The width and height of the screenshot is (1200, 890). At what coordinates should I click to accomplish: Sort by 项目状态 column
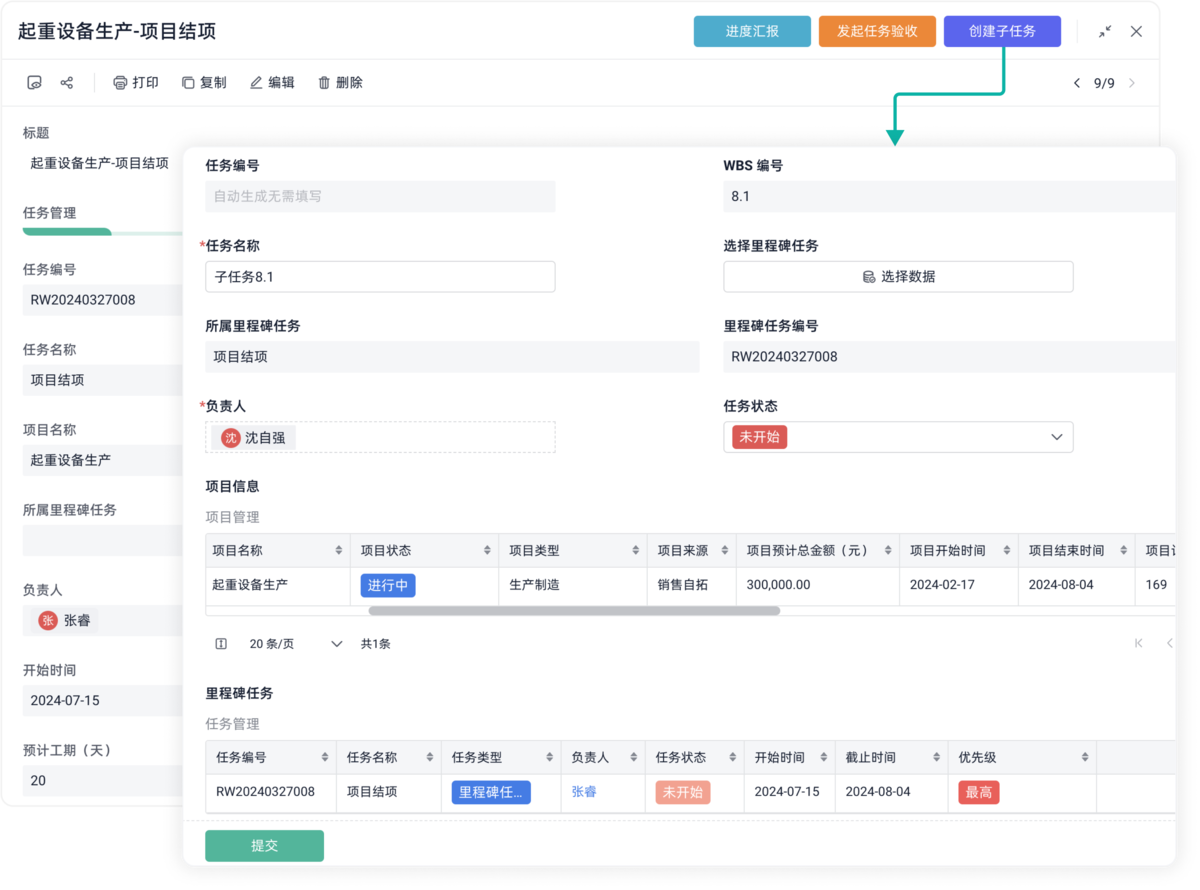(487, 551)
